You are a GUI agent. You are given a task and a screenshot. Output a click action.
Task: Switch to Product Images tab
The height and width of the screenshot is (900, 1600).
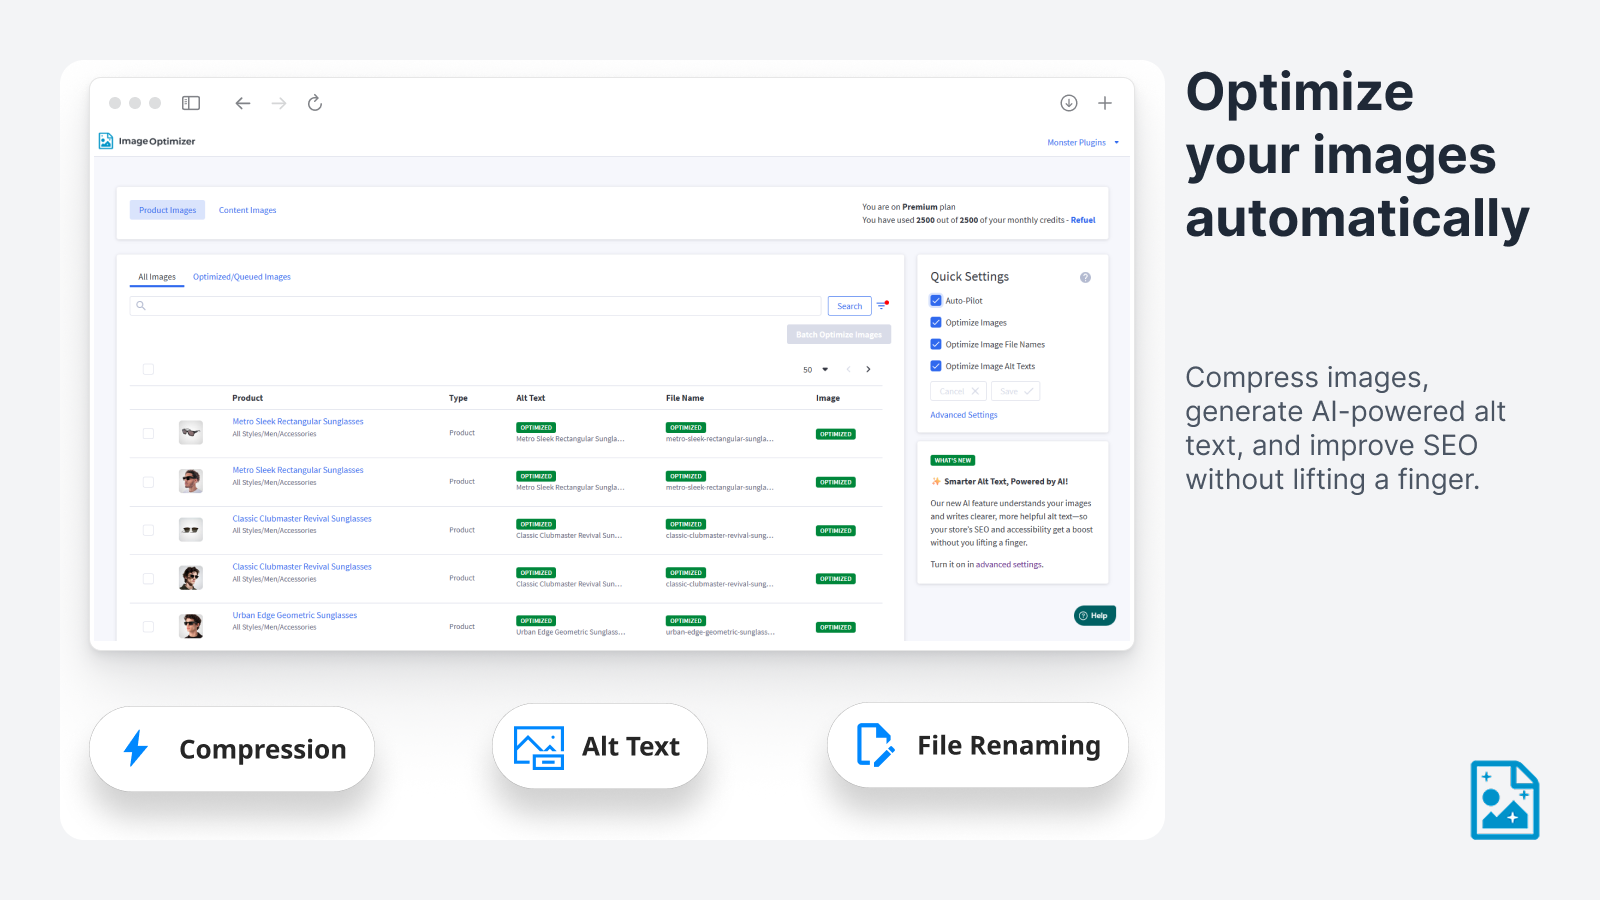167,210
